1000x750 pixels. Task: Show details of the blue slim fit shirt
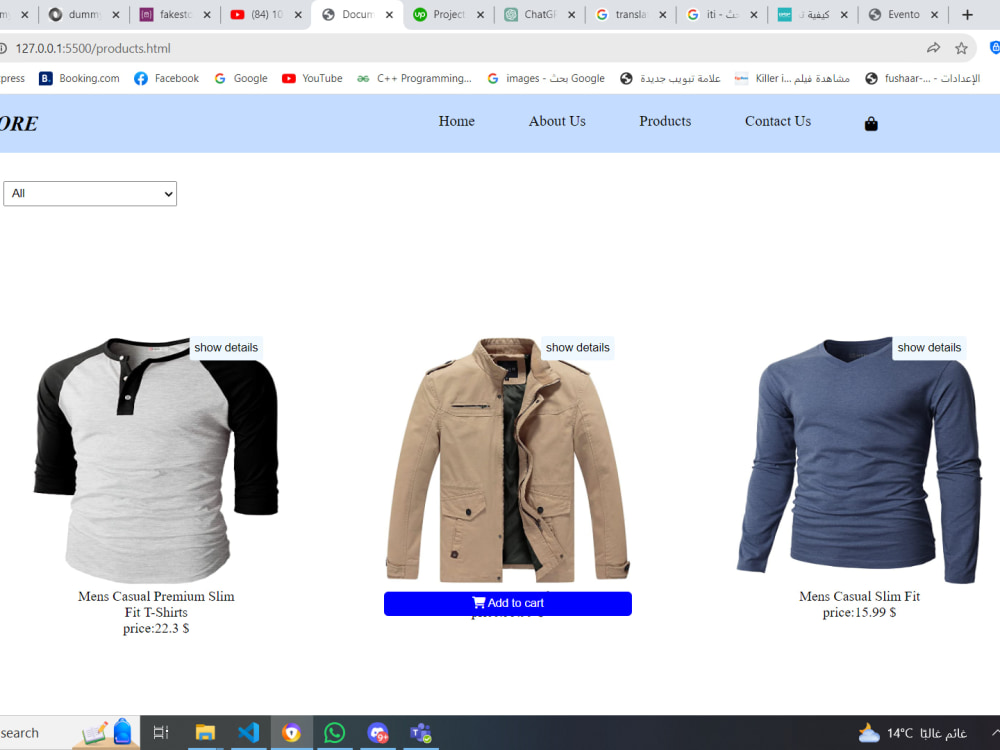tap(929, 348)
